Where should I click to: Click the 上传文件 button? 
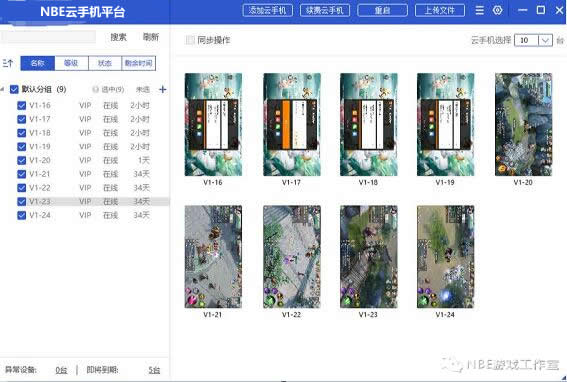click(440, 10)
